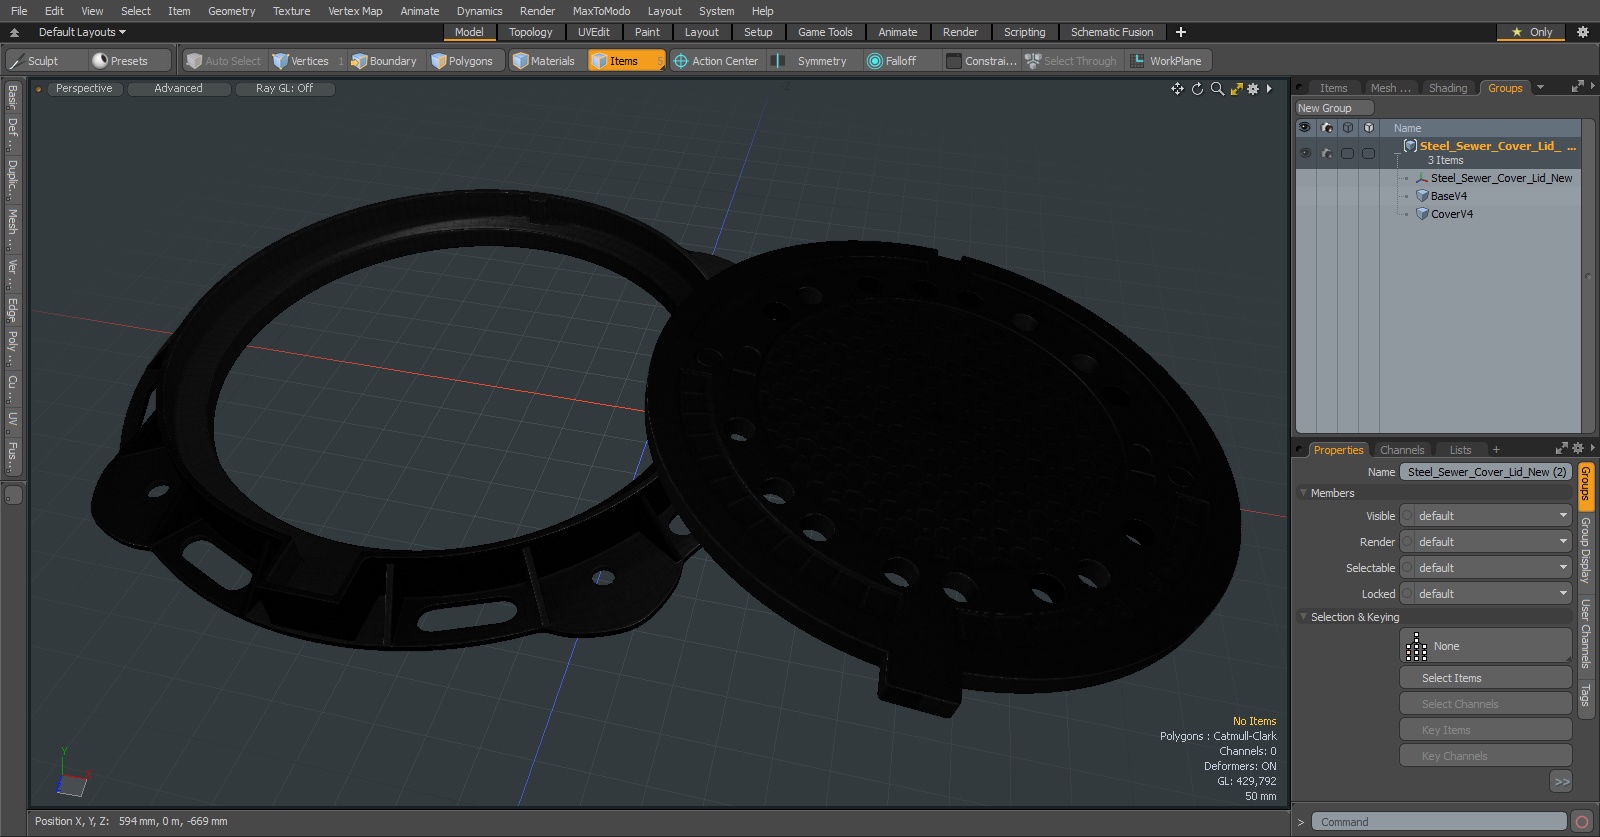
Task: Open viewport settings gear icon
Action: coord(1253,89)
